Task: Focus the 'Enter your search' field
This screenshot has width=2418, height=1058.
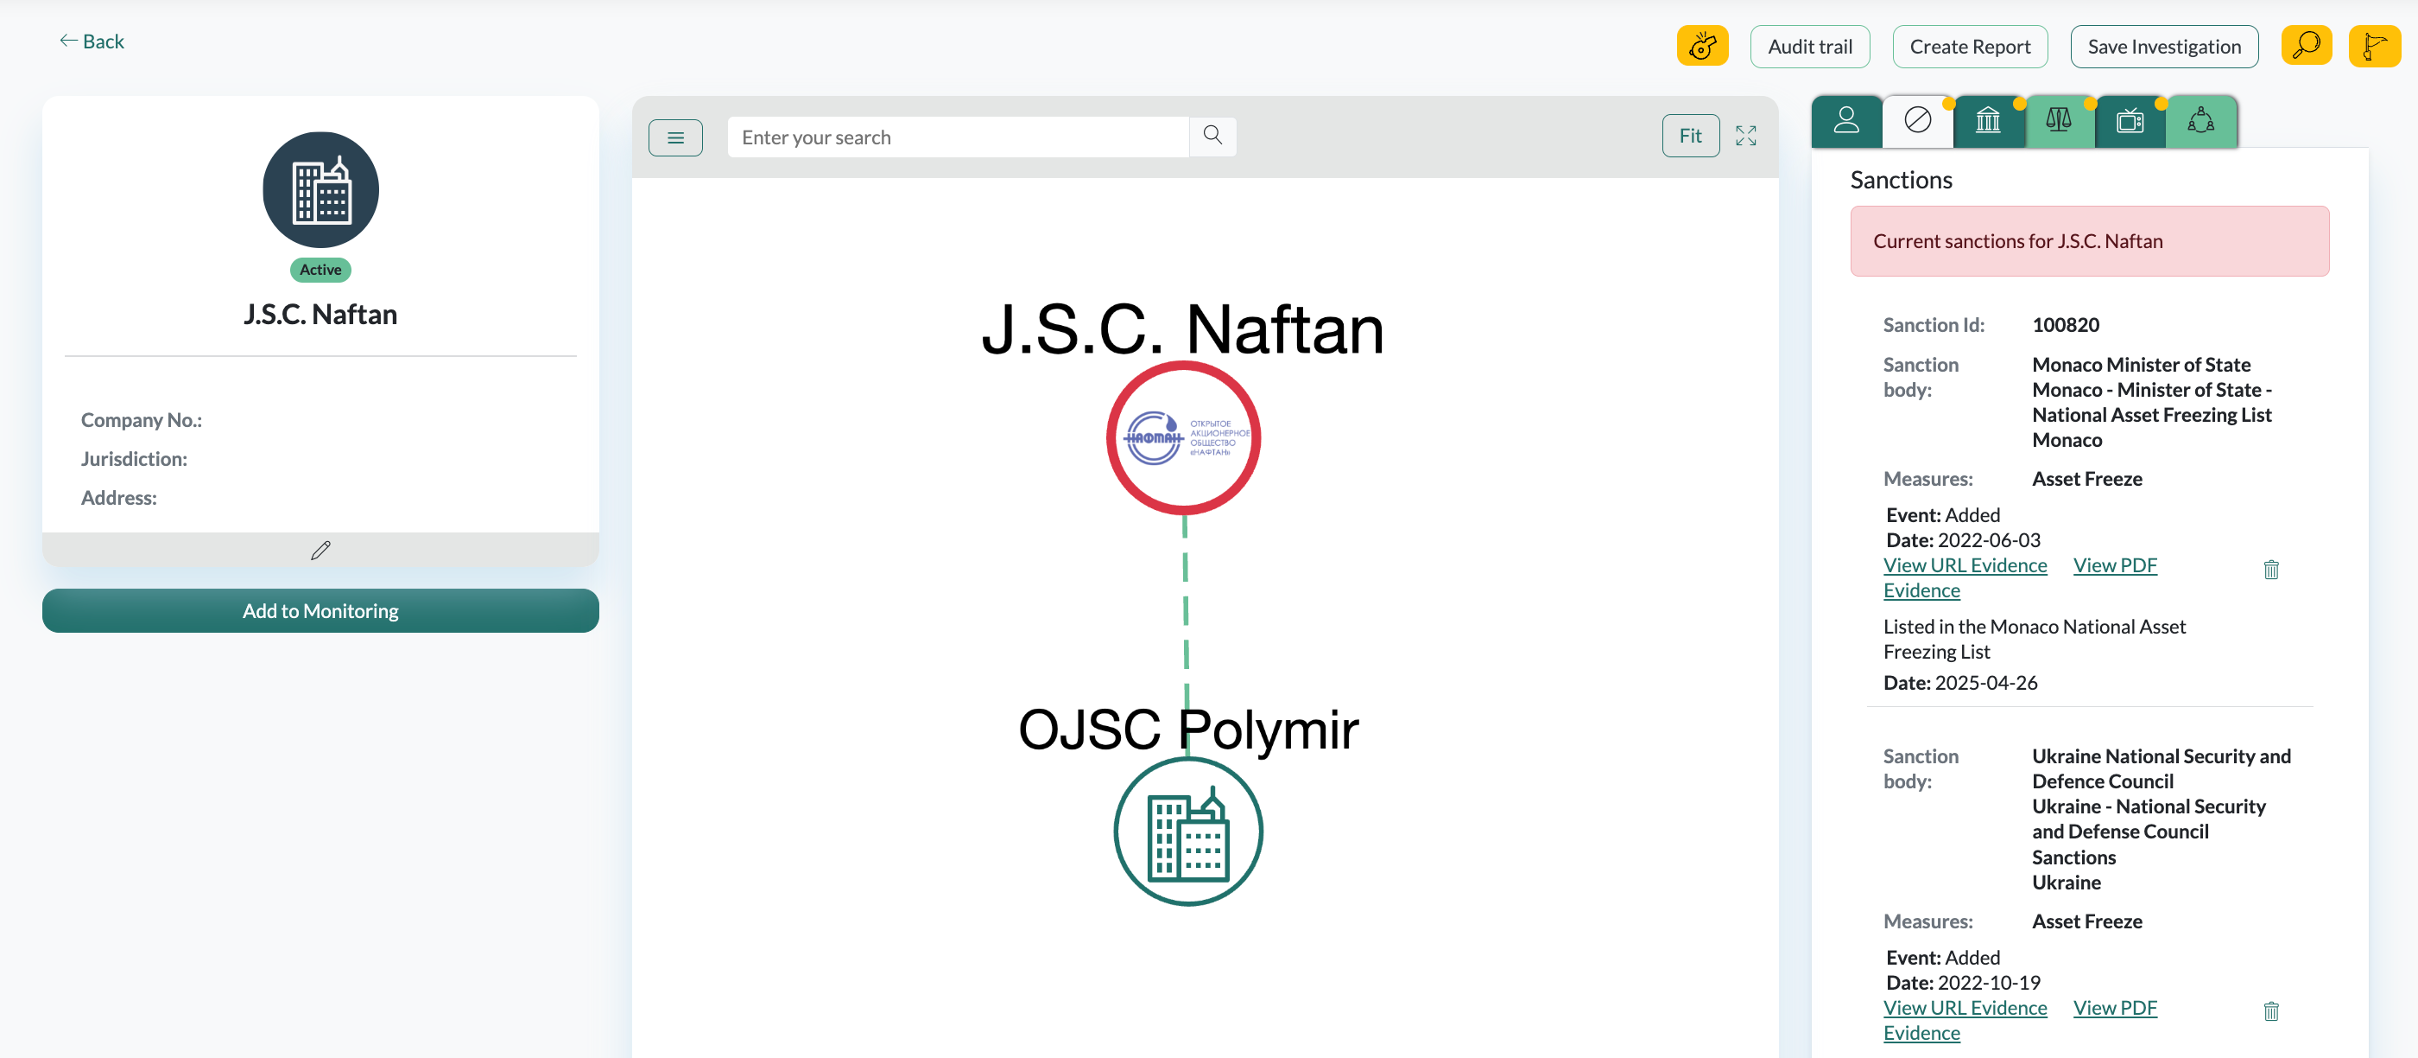Action: 957,137
